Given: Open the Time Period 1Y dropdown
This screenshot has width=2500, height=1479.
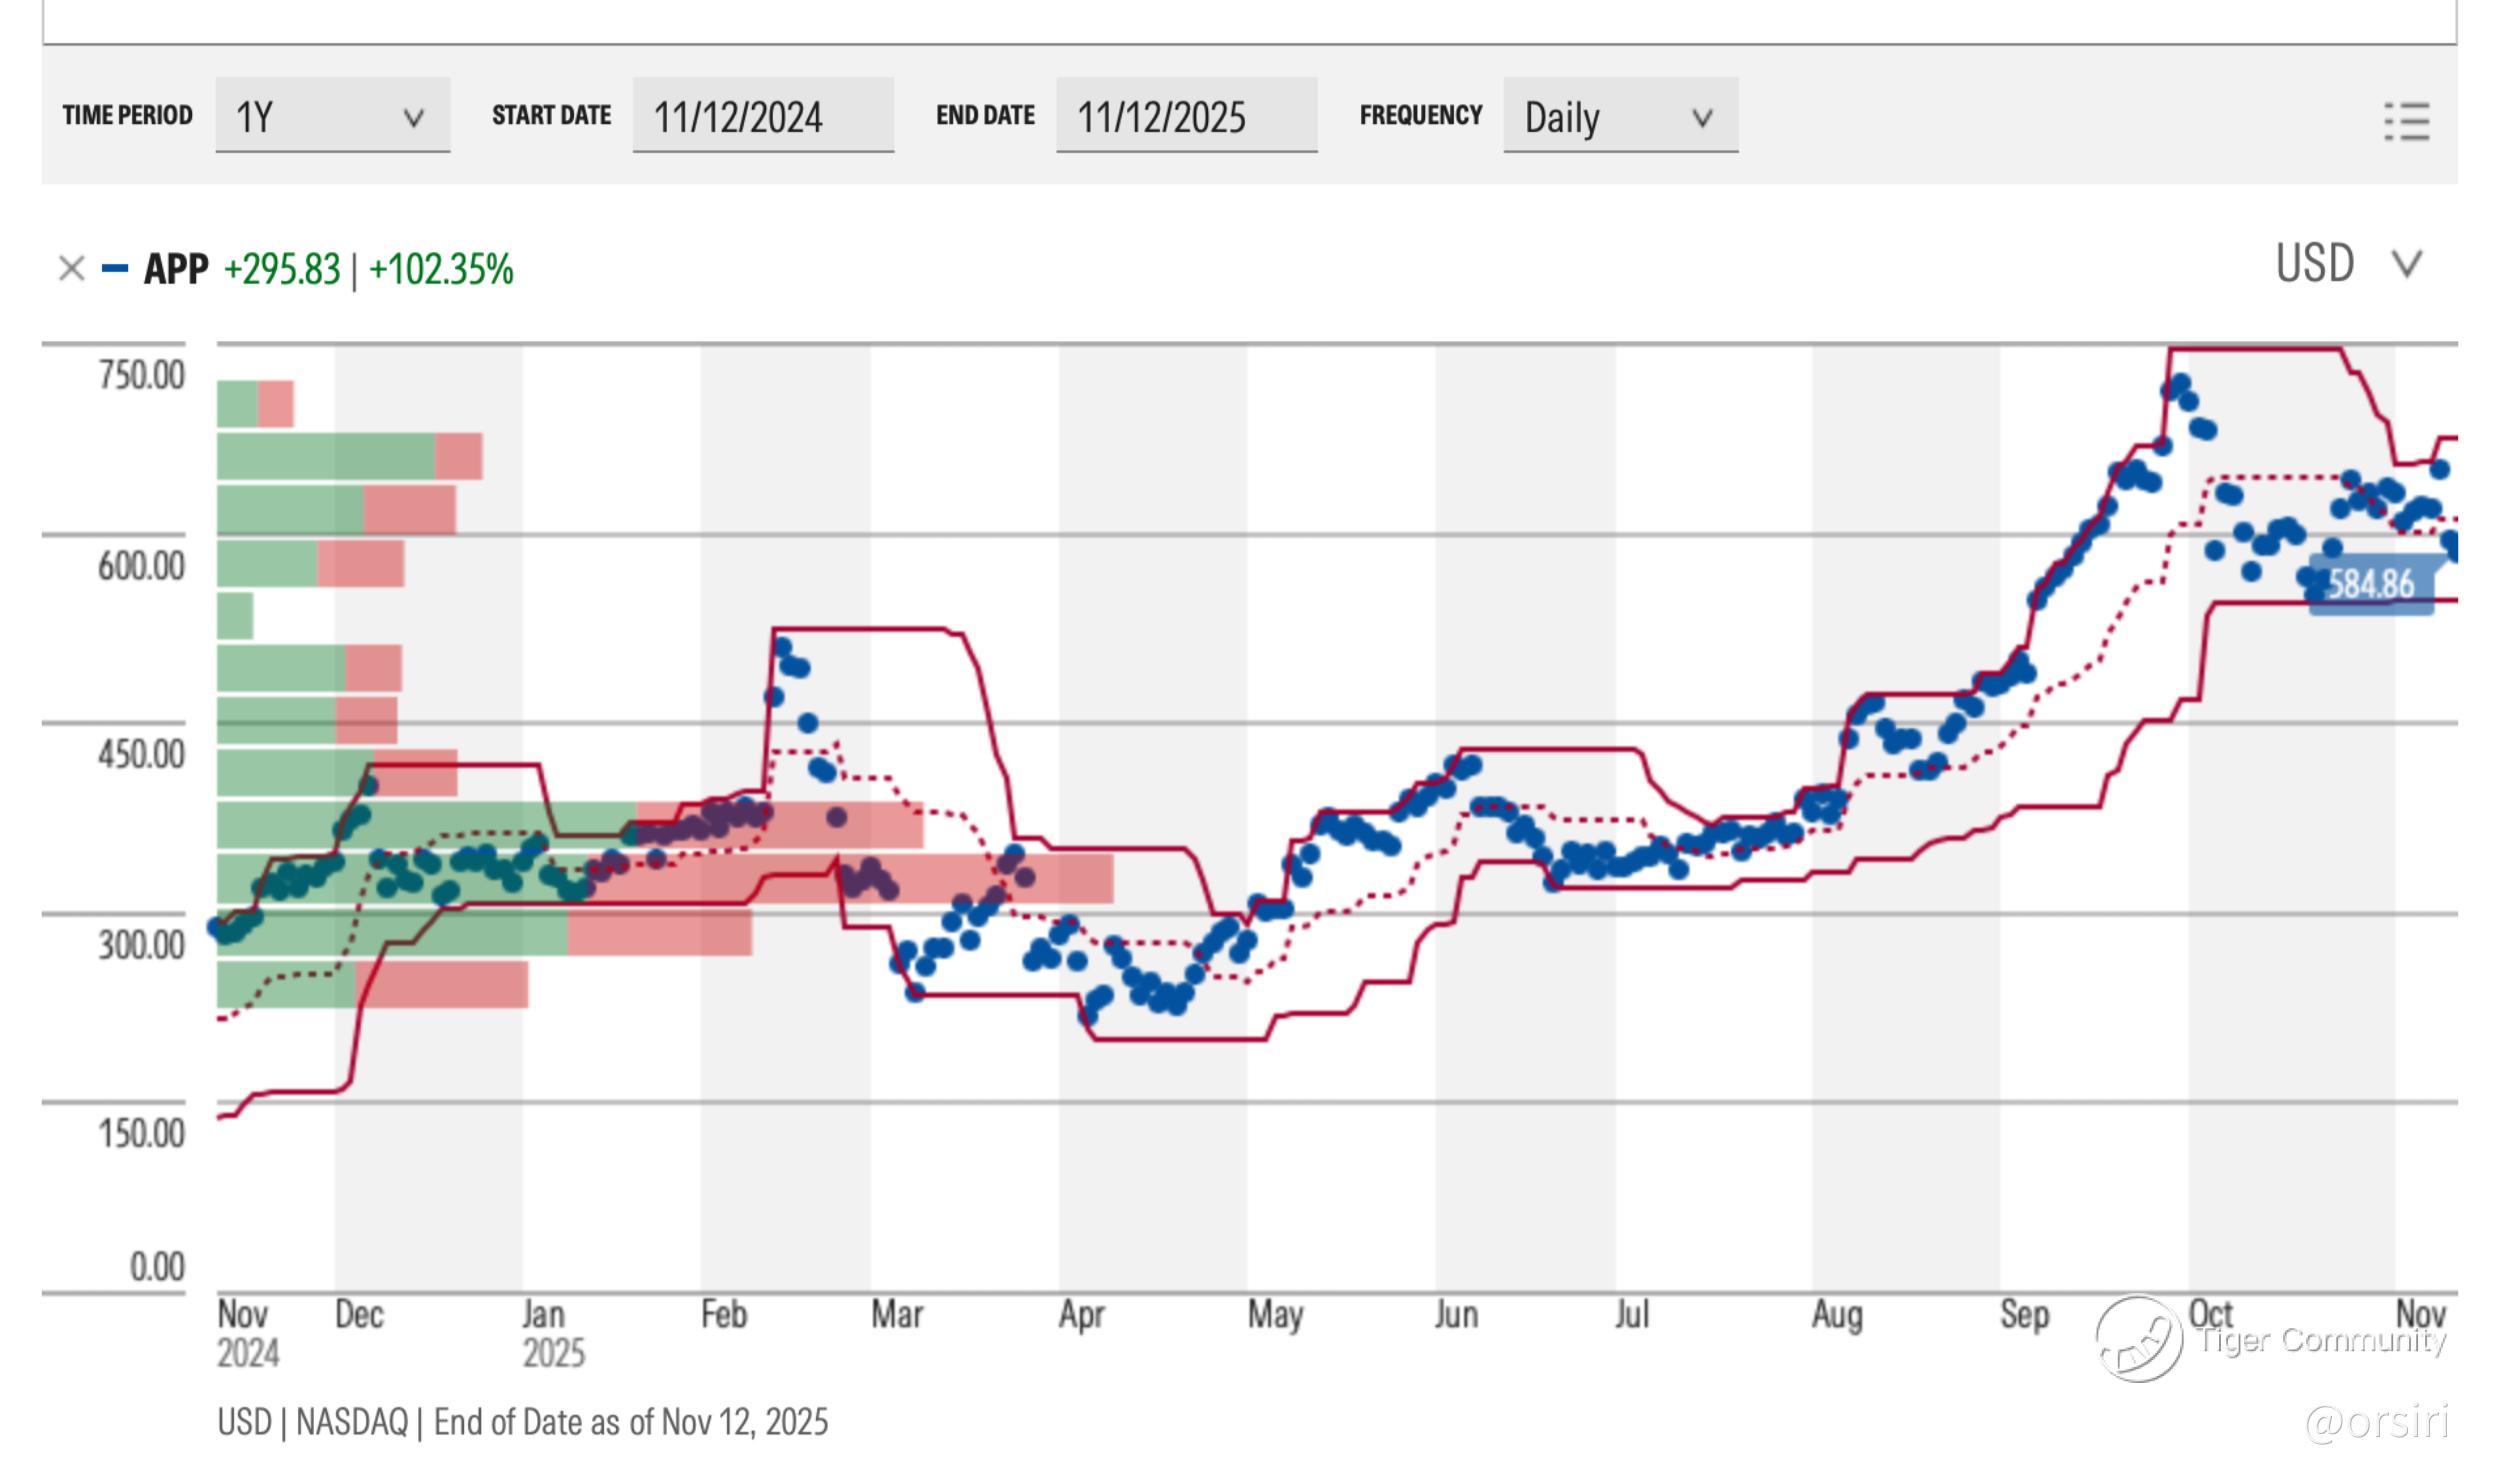Looking at the screenshot, I should coord(332,116).
